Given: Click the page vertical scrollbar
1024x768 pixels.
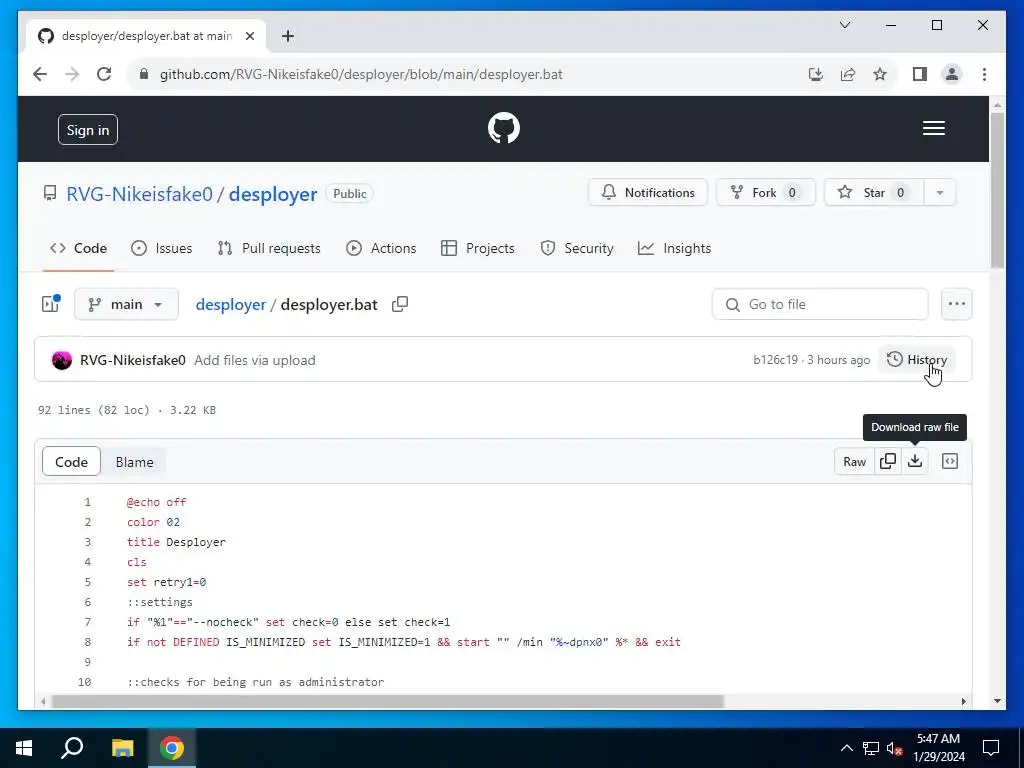Looking at the screenshot, I should [997, 189].
